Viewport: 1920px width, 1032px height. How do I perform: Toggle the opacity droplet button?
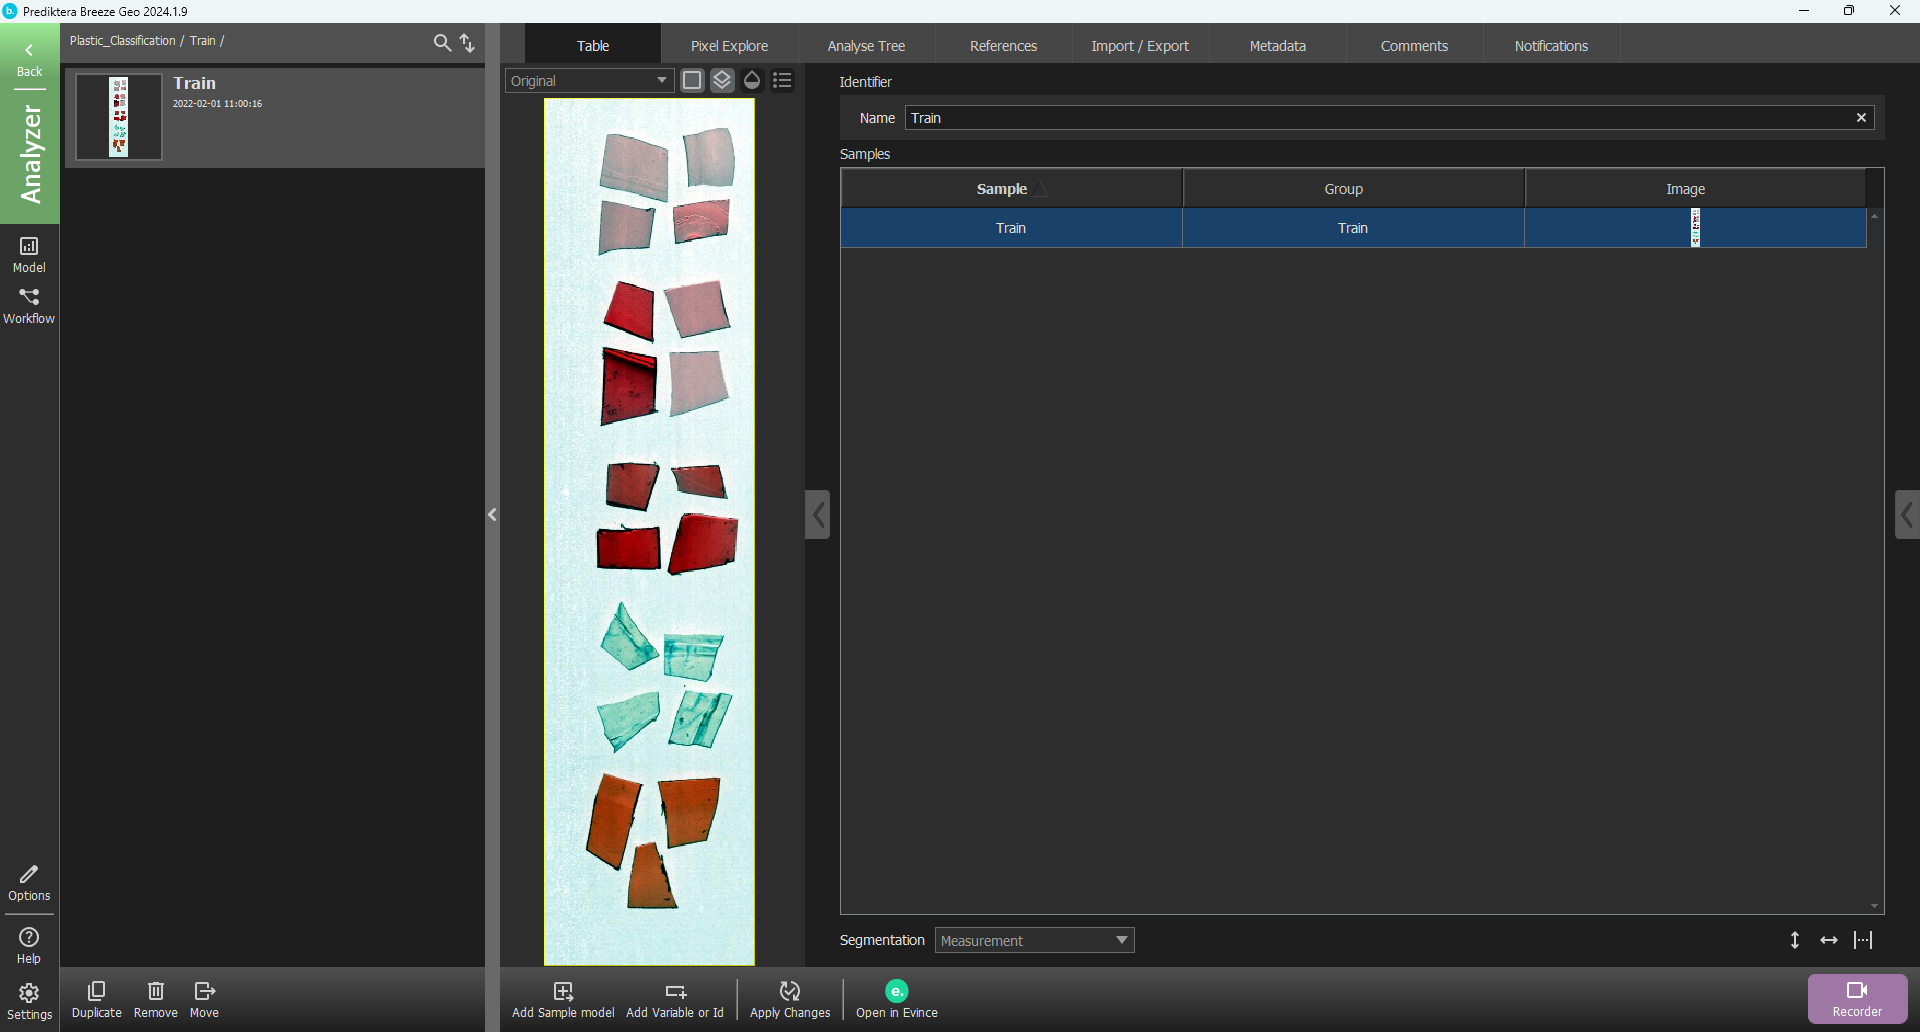click(x=752, y=81)
